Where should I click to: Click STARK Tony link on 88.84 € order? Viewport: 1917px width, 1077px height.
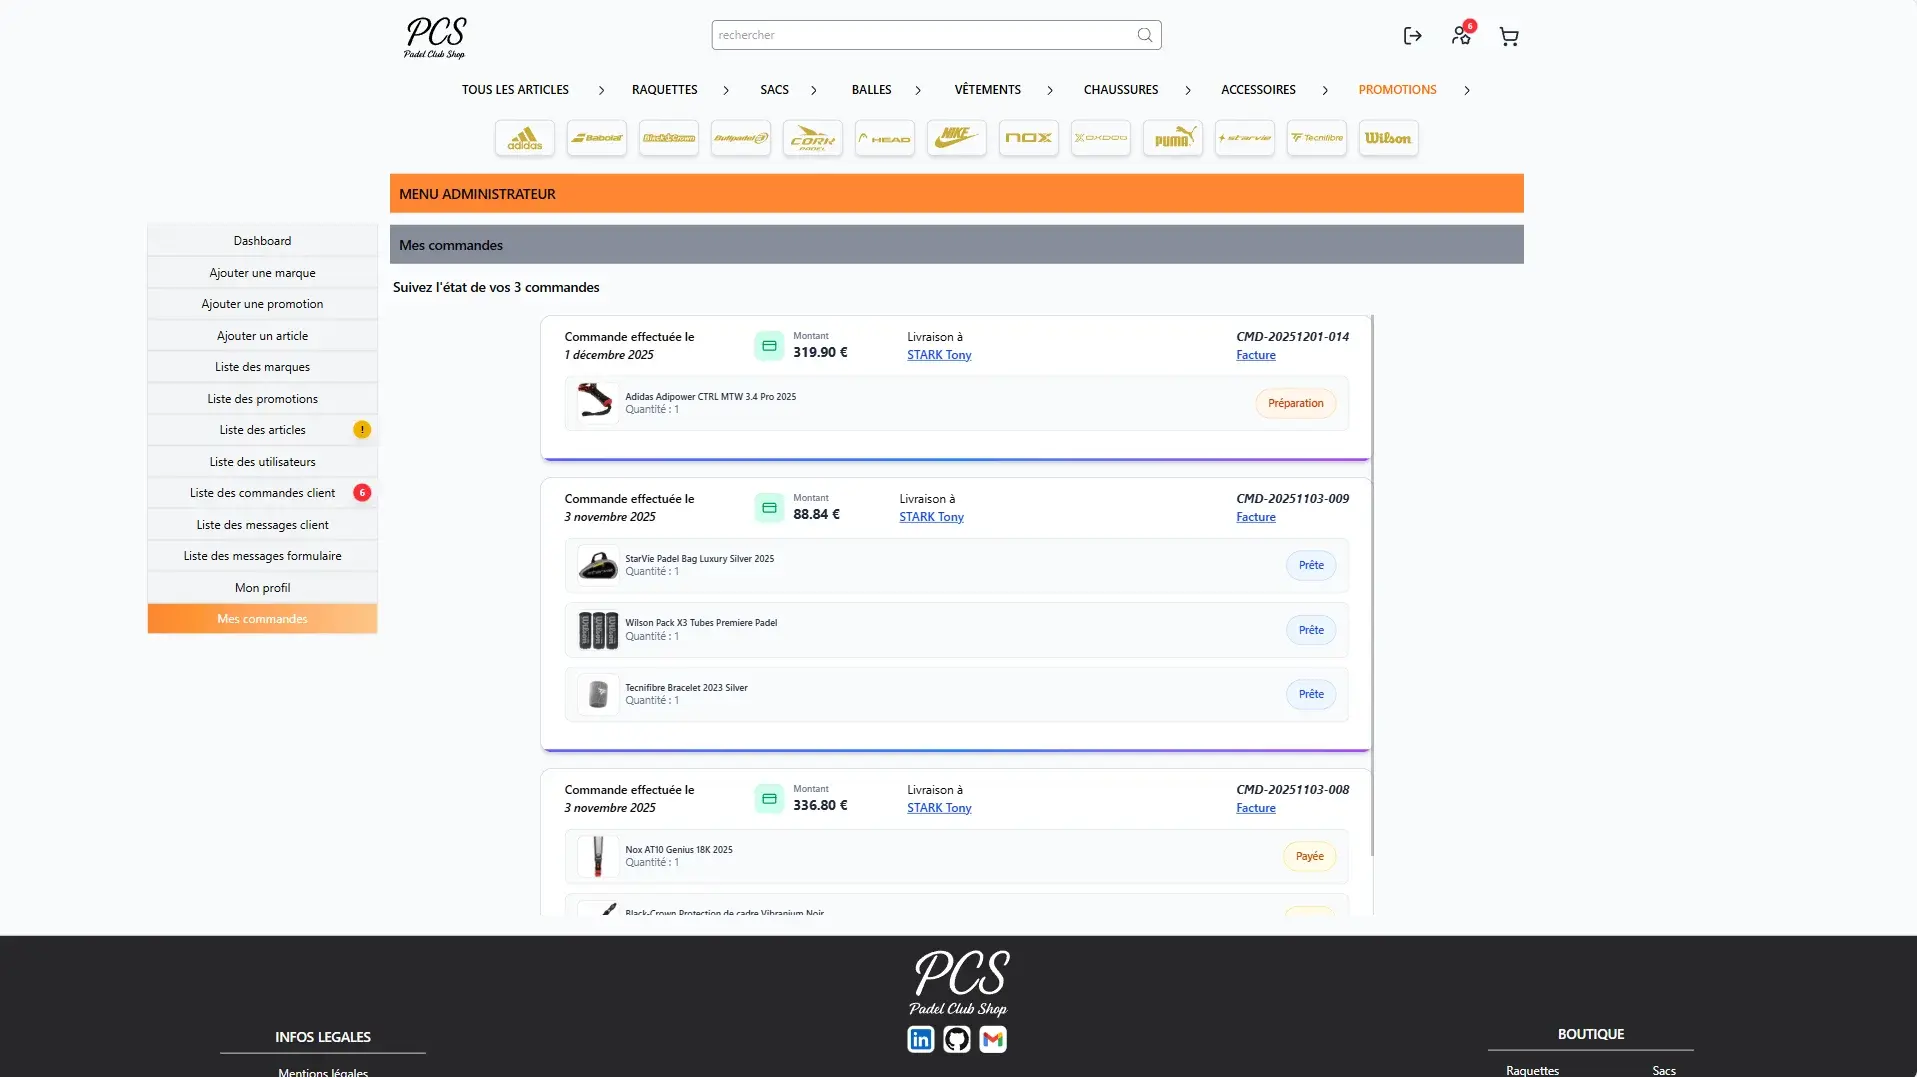[931, 517]
